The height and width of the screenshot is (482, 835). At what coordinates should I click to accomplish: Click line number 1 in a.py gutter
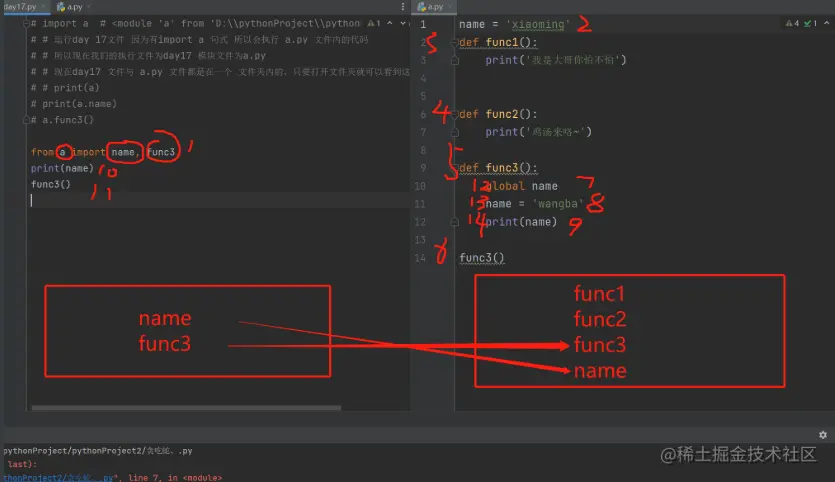423,24
